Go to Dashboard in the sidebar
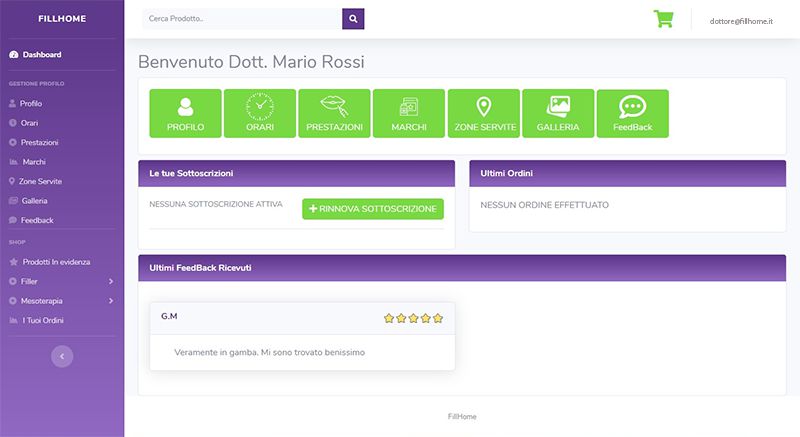Viewport: 800px width, 437px height. [42, 54]
